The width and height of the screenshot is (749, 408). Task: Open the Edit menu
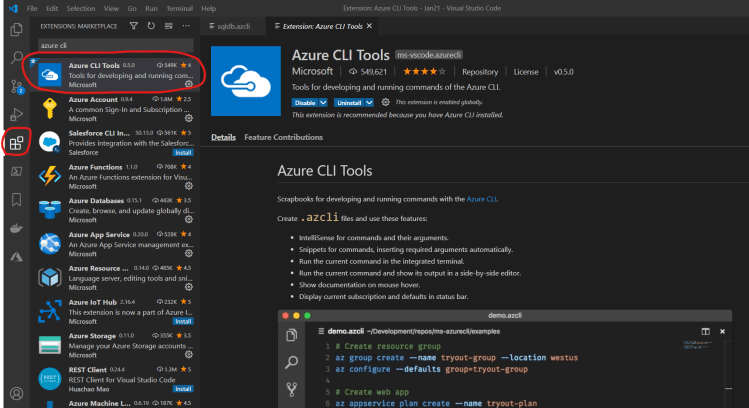pos(52,8)
